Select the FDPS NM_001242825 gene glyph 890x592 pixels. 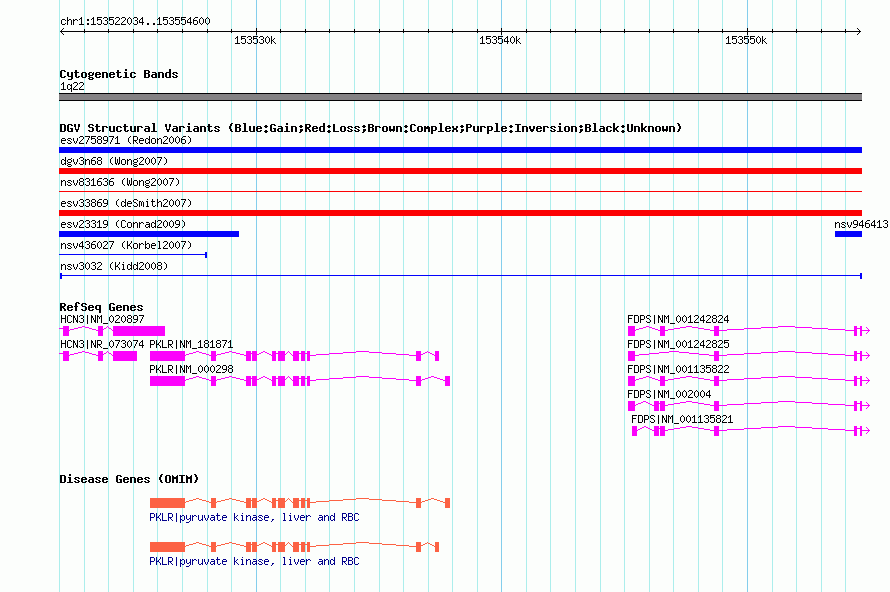click(749, 356)
